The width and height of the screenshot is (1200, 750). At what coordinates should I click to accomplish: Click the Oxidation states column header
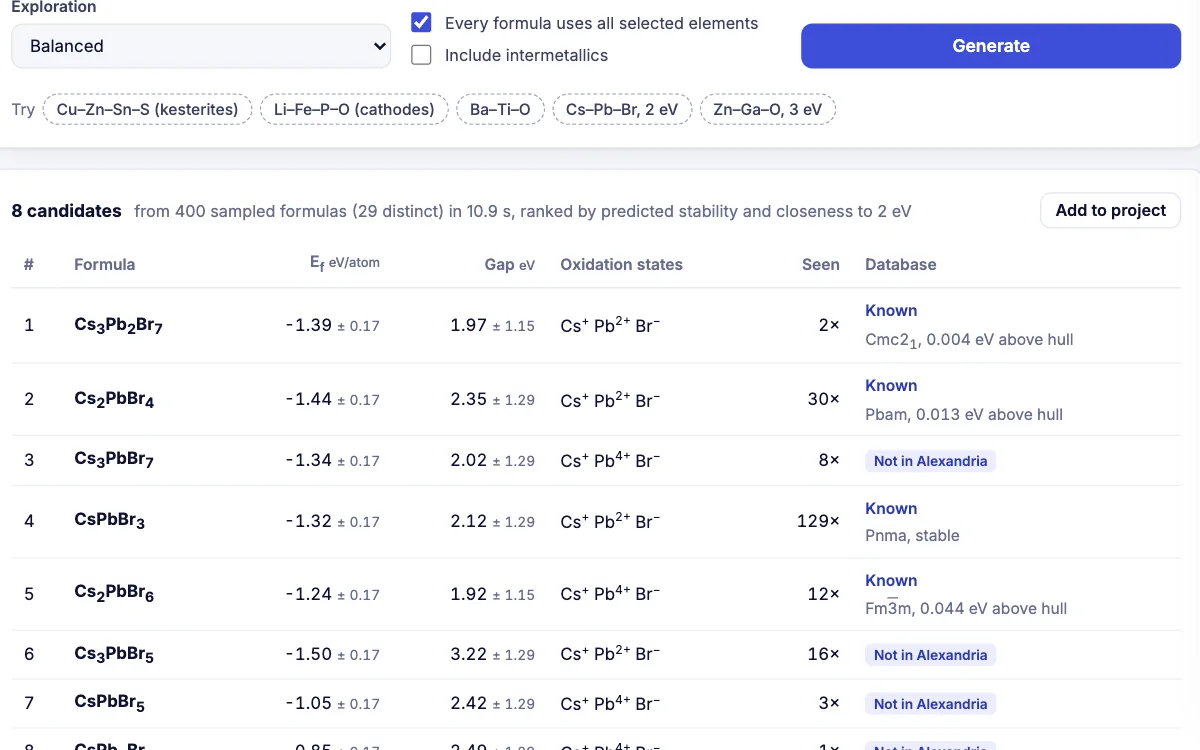pyautogui.click(x=621, y=265)
